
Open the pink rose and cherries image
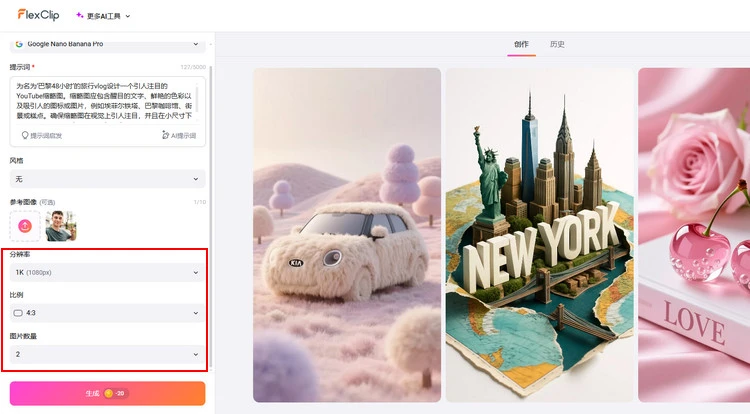(694, 235)
